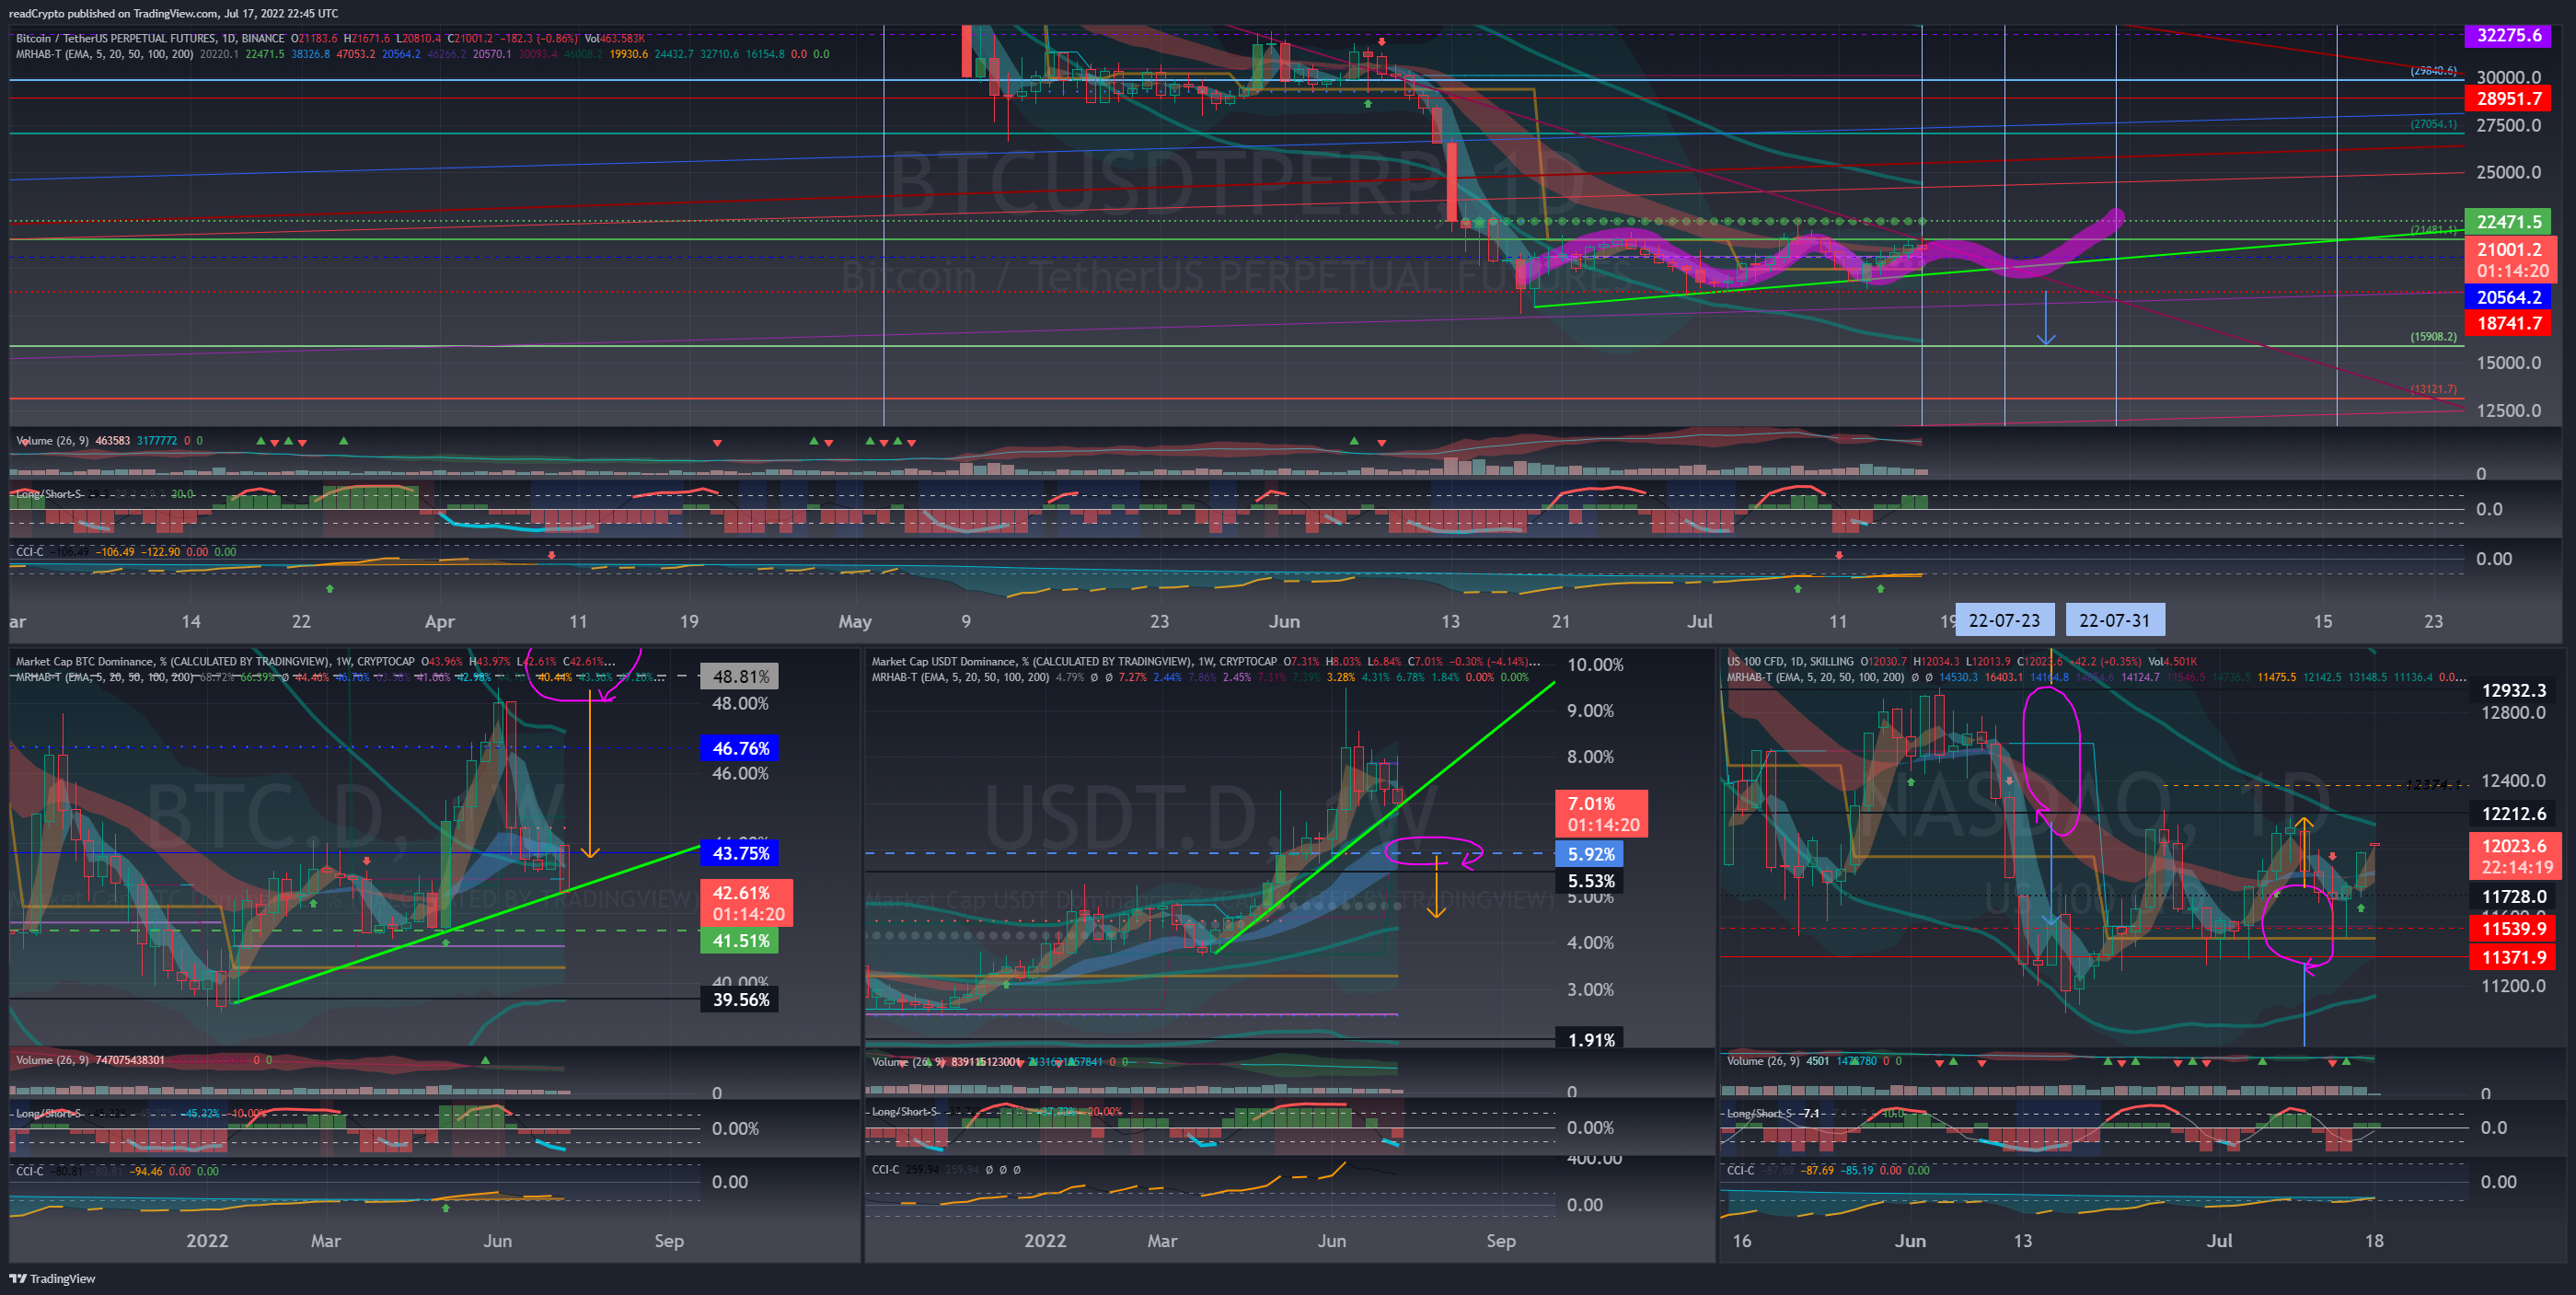The height and width of the screenshot is (1295, 2576).
Task: Click 'CCI-C' legend on BTC chart
Action: [x=29, y=551]
